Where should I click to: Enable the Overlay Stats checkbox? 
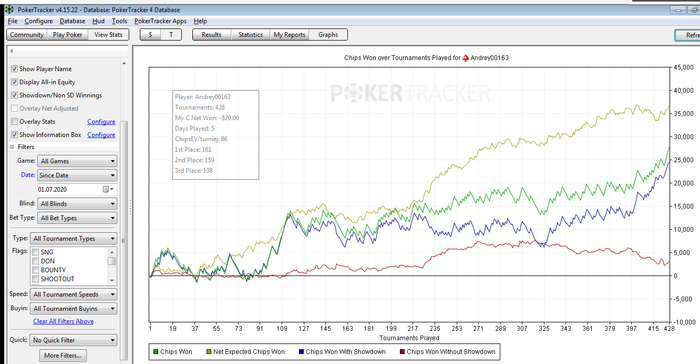[x=14, y=121]
